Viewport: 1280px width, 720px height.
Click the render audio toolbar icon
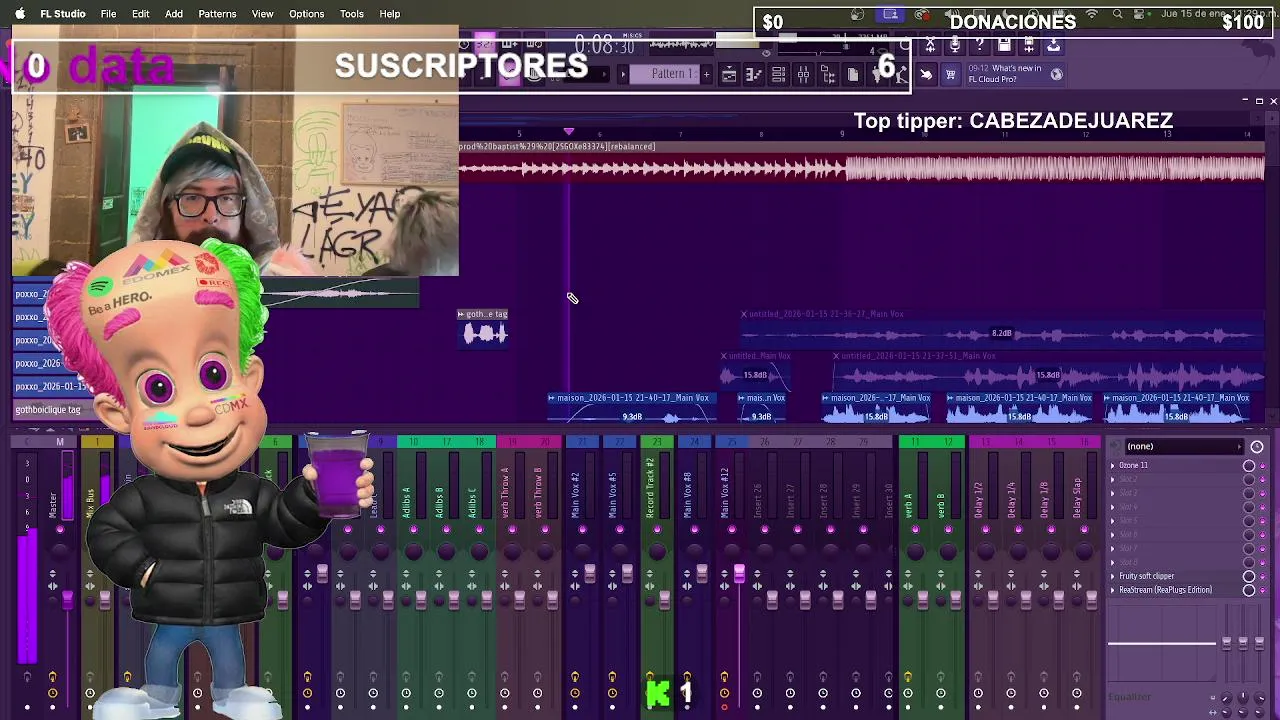pyautogui.click(x=1028, y=45)
